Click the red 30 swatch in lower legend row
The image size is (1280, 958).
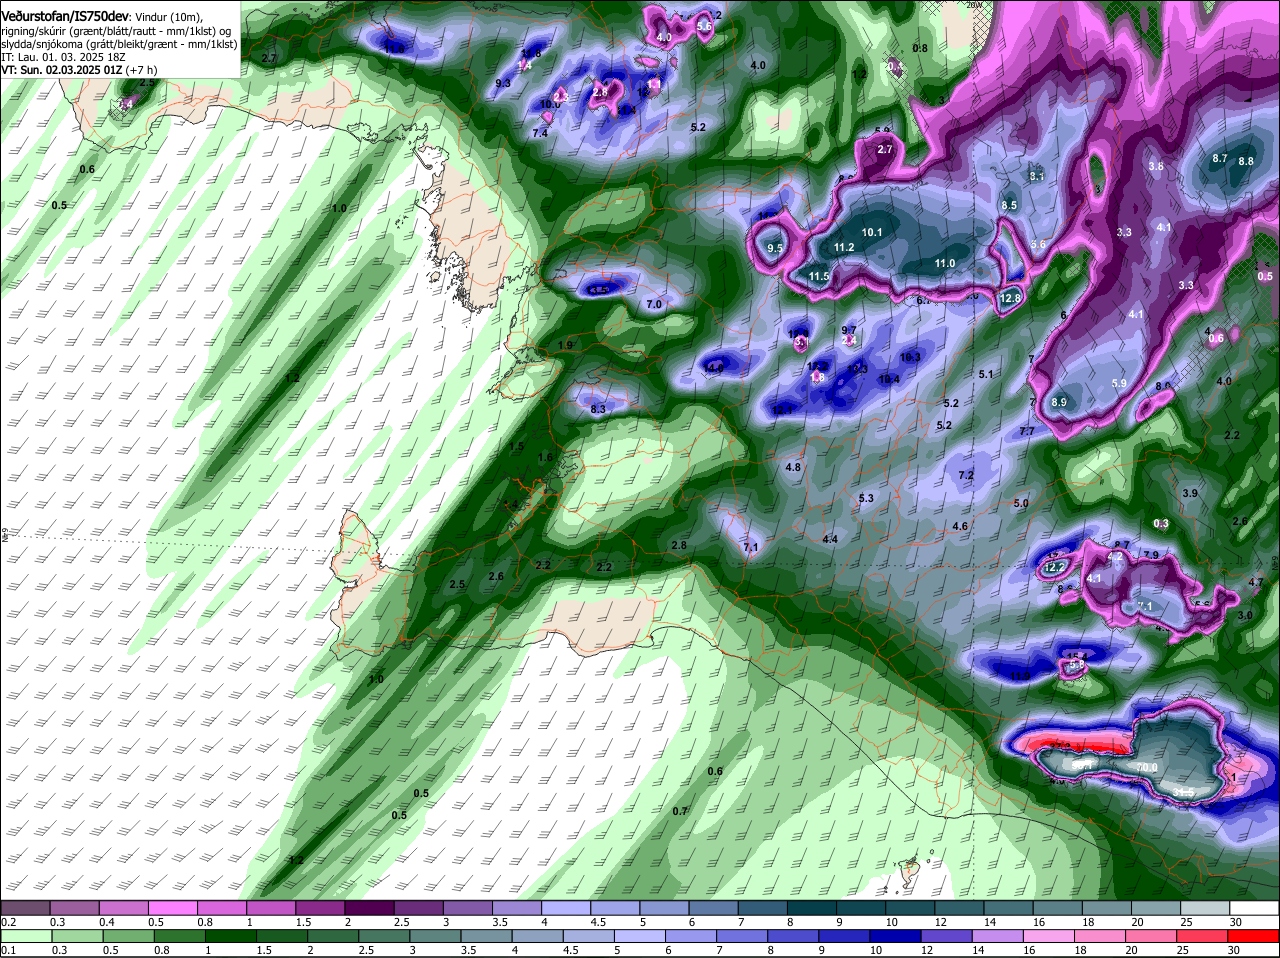[1252, 936]
